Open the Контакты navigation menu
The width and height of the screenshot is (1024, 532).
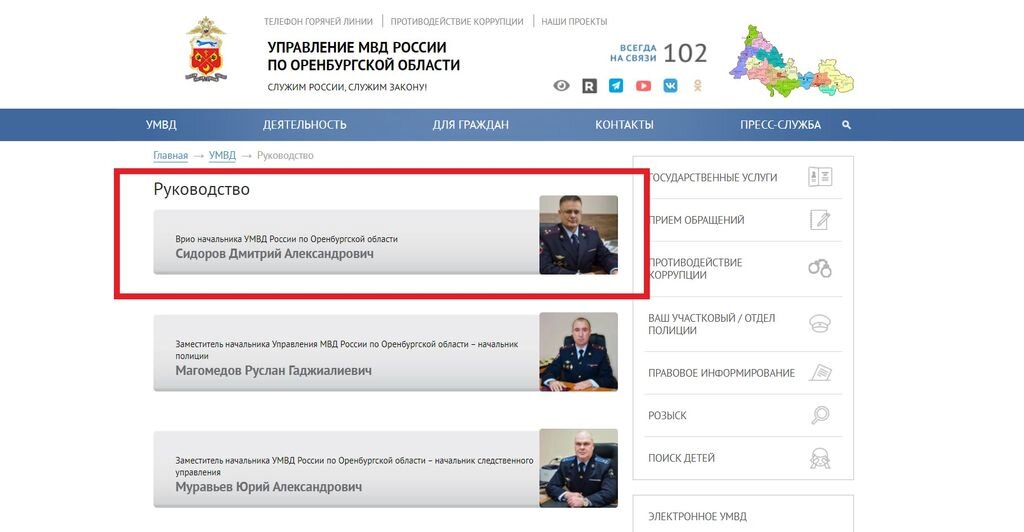[624, 125]
